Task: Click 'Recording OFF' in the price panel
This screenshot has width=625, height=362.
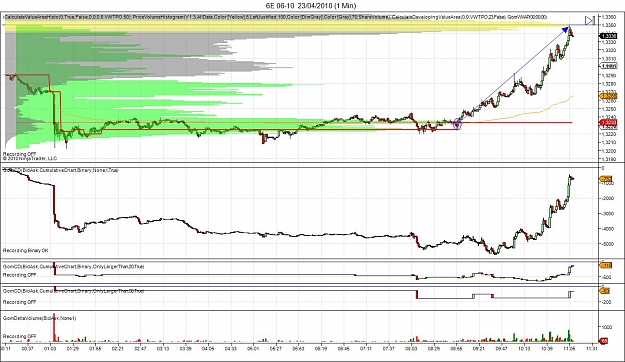Action: 19,154
